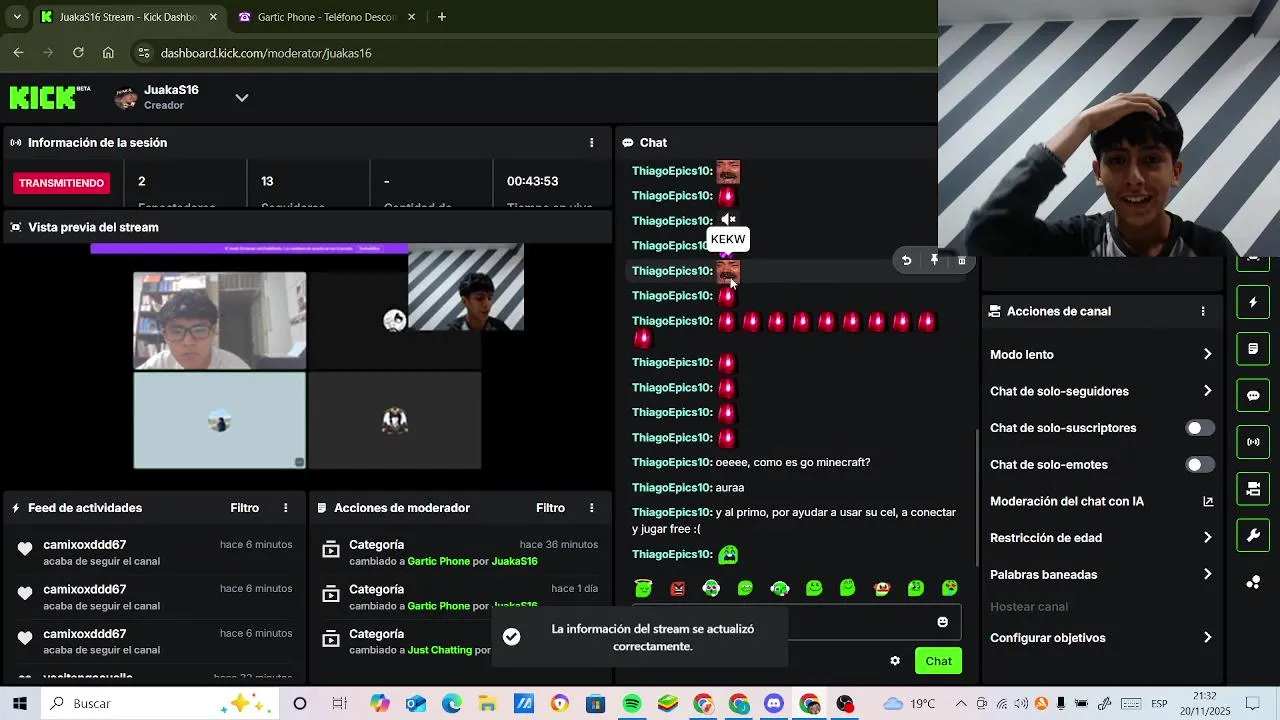Click the TRANSMITIENDO status badge
The width and height of the screenshot is (1280, 720).
click(61, 183)
